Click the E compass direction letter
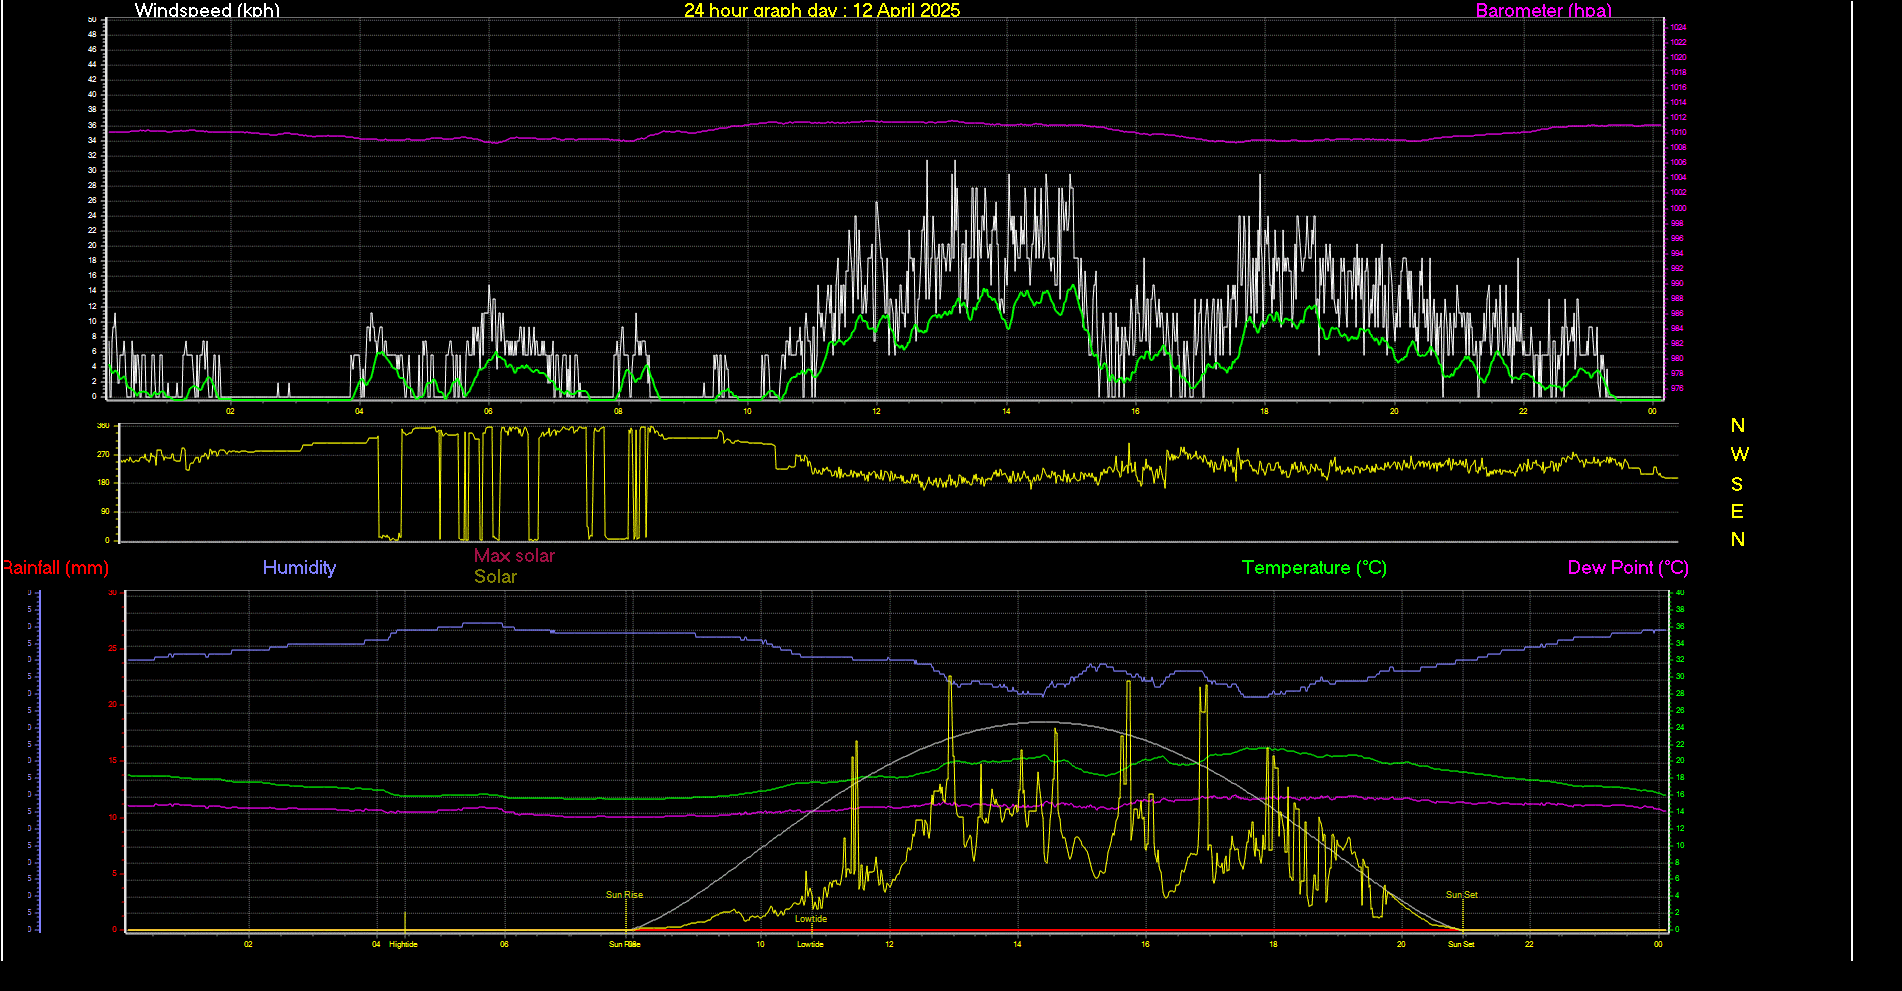This screenshot has height=991, width=1902. pos(1737,512)
